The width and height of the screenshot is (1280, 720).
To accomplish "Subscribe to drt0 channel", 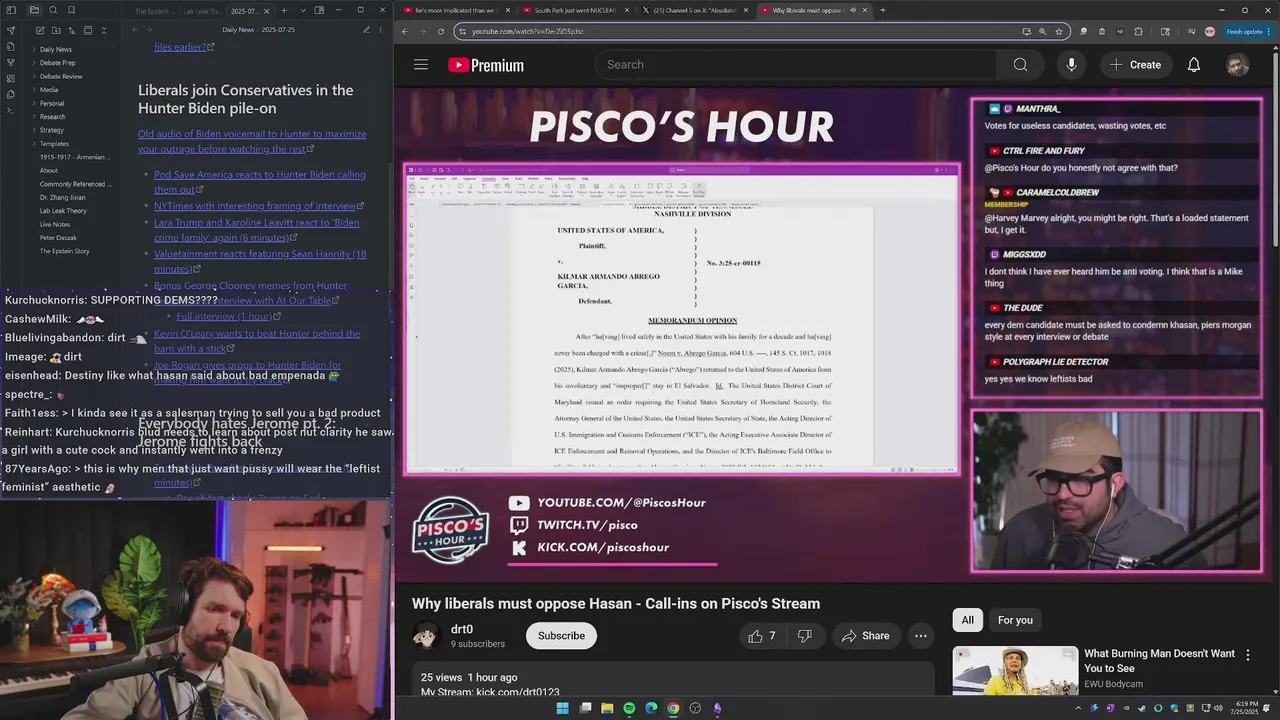I will [x=561, y=636].
